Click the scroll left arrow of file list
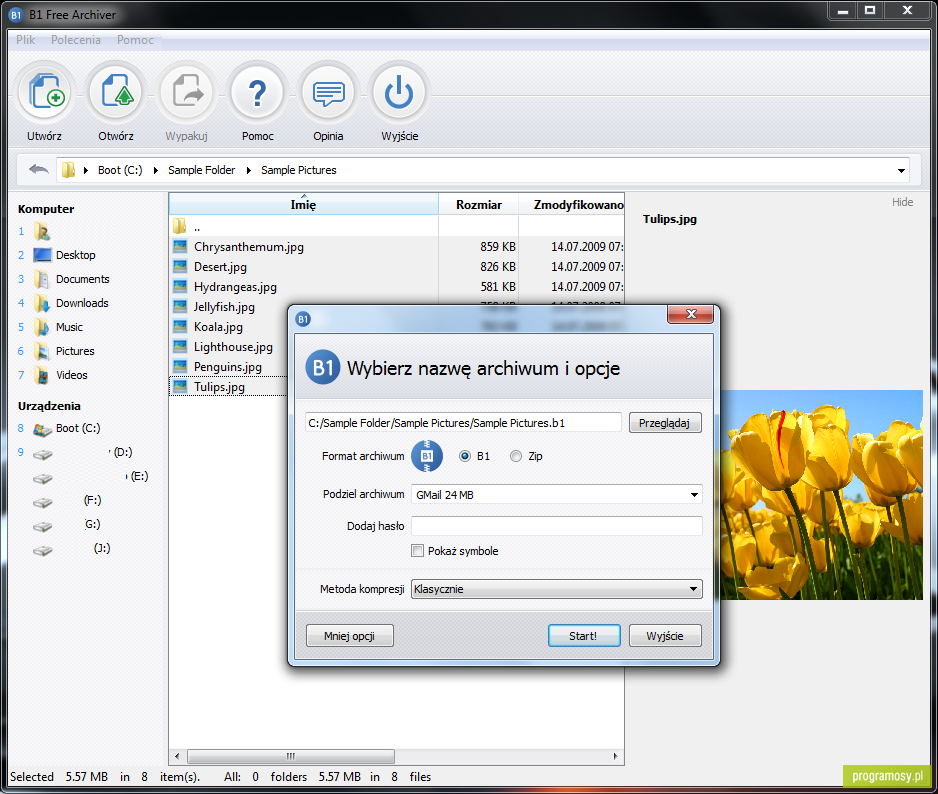Screen dimensions: 938x794 click(177, 756)
